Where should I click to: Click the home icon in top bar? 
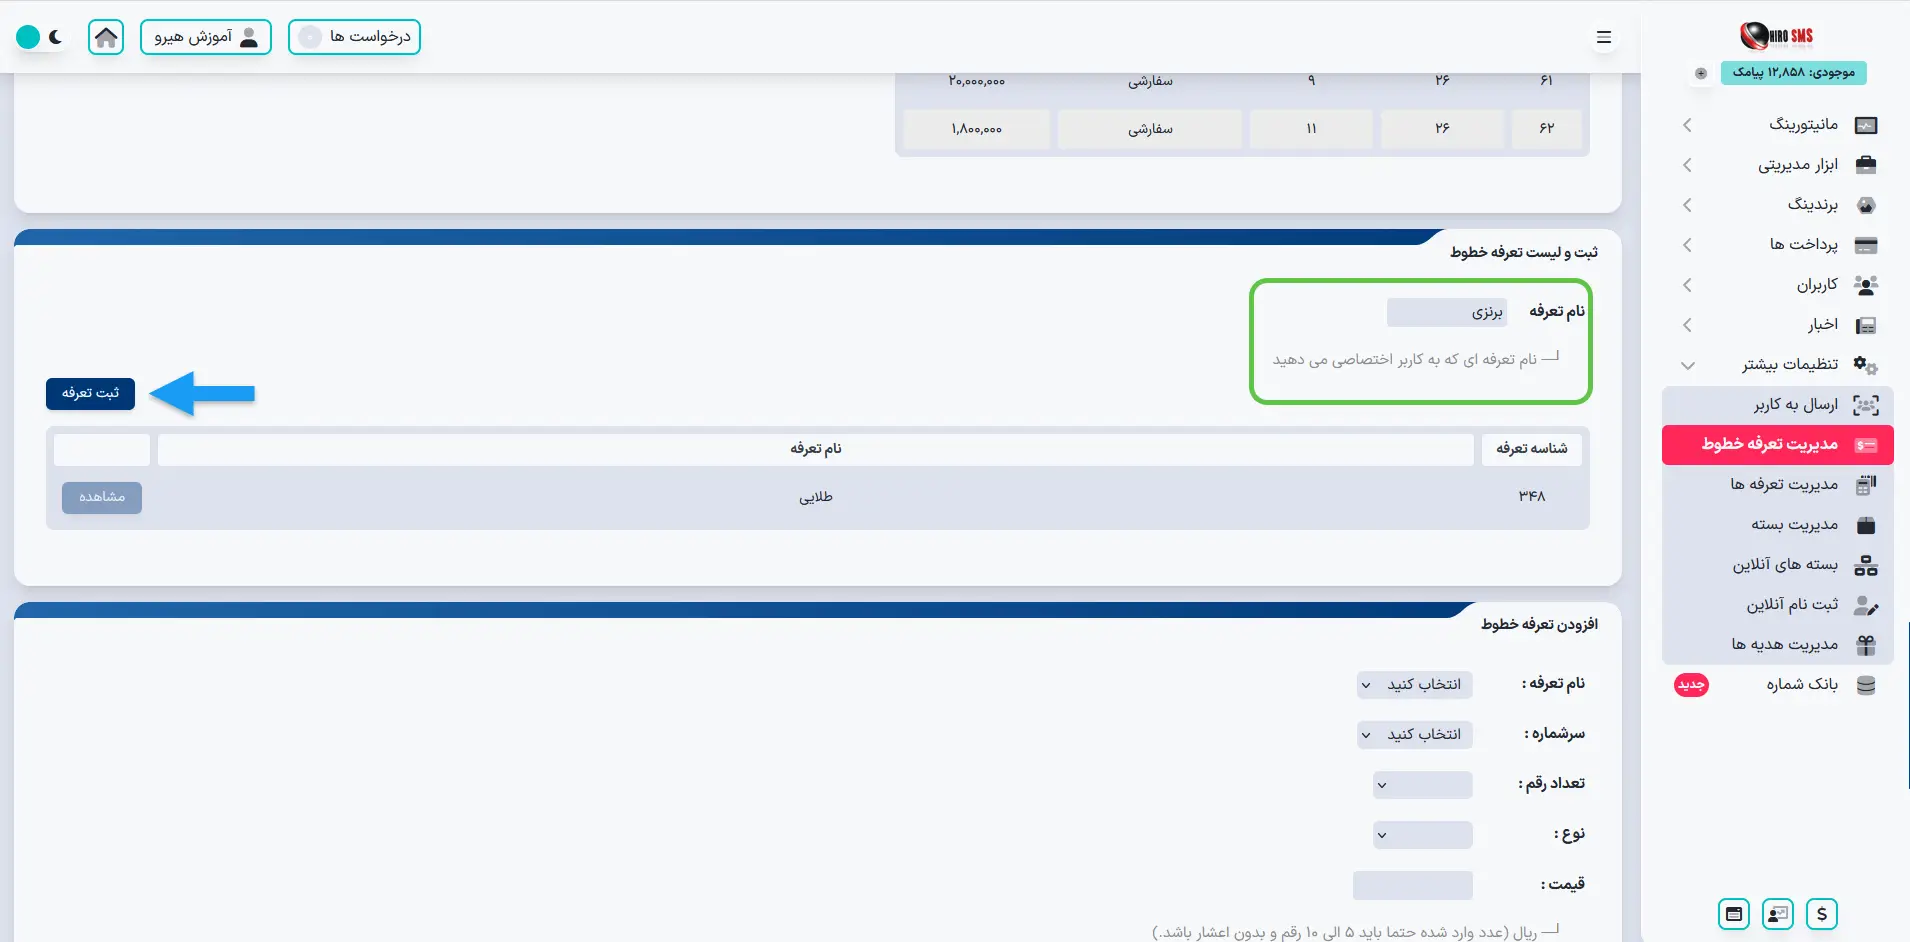click(x=106, y=37)
